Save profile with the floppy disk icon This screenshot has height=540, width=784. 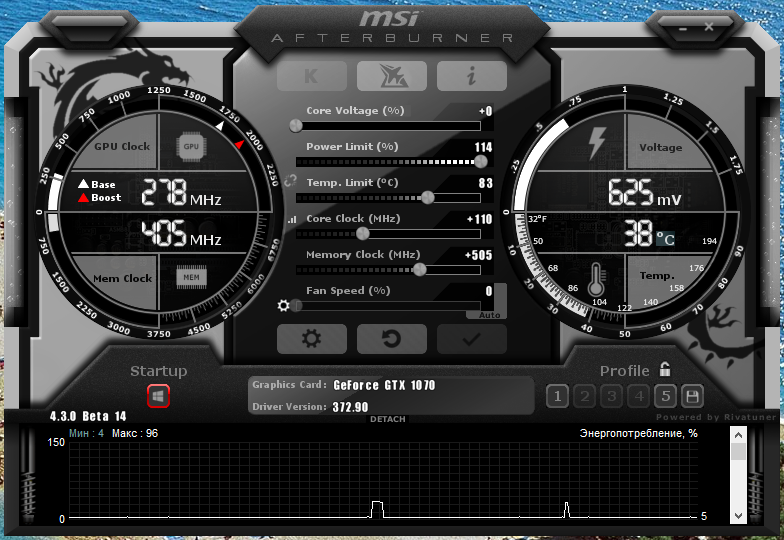[692, 396]
